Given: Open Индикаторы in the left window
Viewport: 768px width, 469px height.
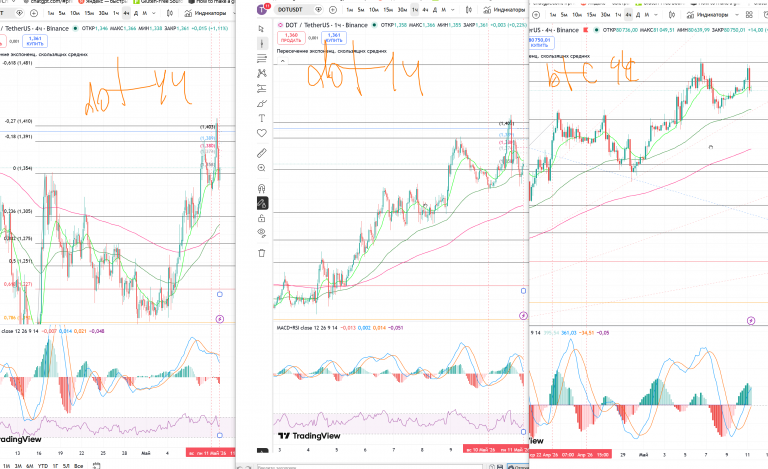Looking at the screenshot, I should pos(206,13).
